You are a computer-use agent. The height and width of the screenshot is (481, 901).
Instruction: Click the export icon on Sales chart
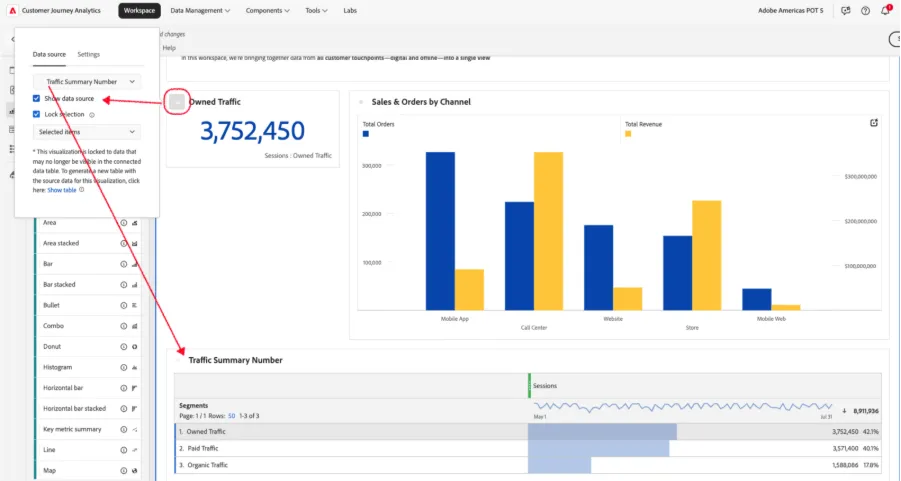coord(874,122)
